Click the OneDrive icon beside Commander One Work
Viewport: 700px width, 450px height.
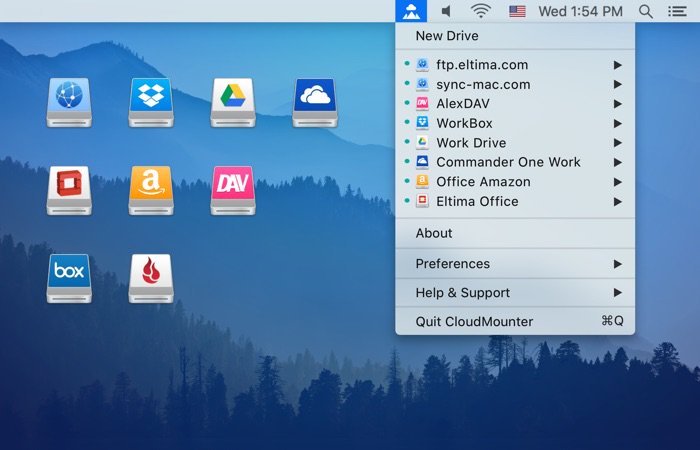pos(422,162)
